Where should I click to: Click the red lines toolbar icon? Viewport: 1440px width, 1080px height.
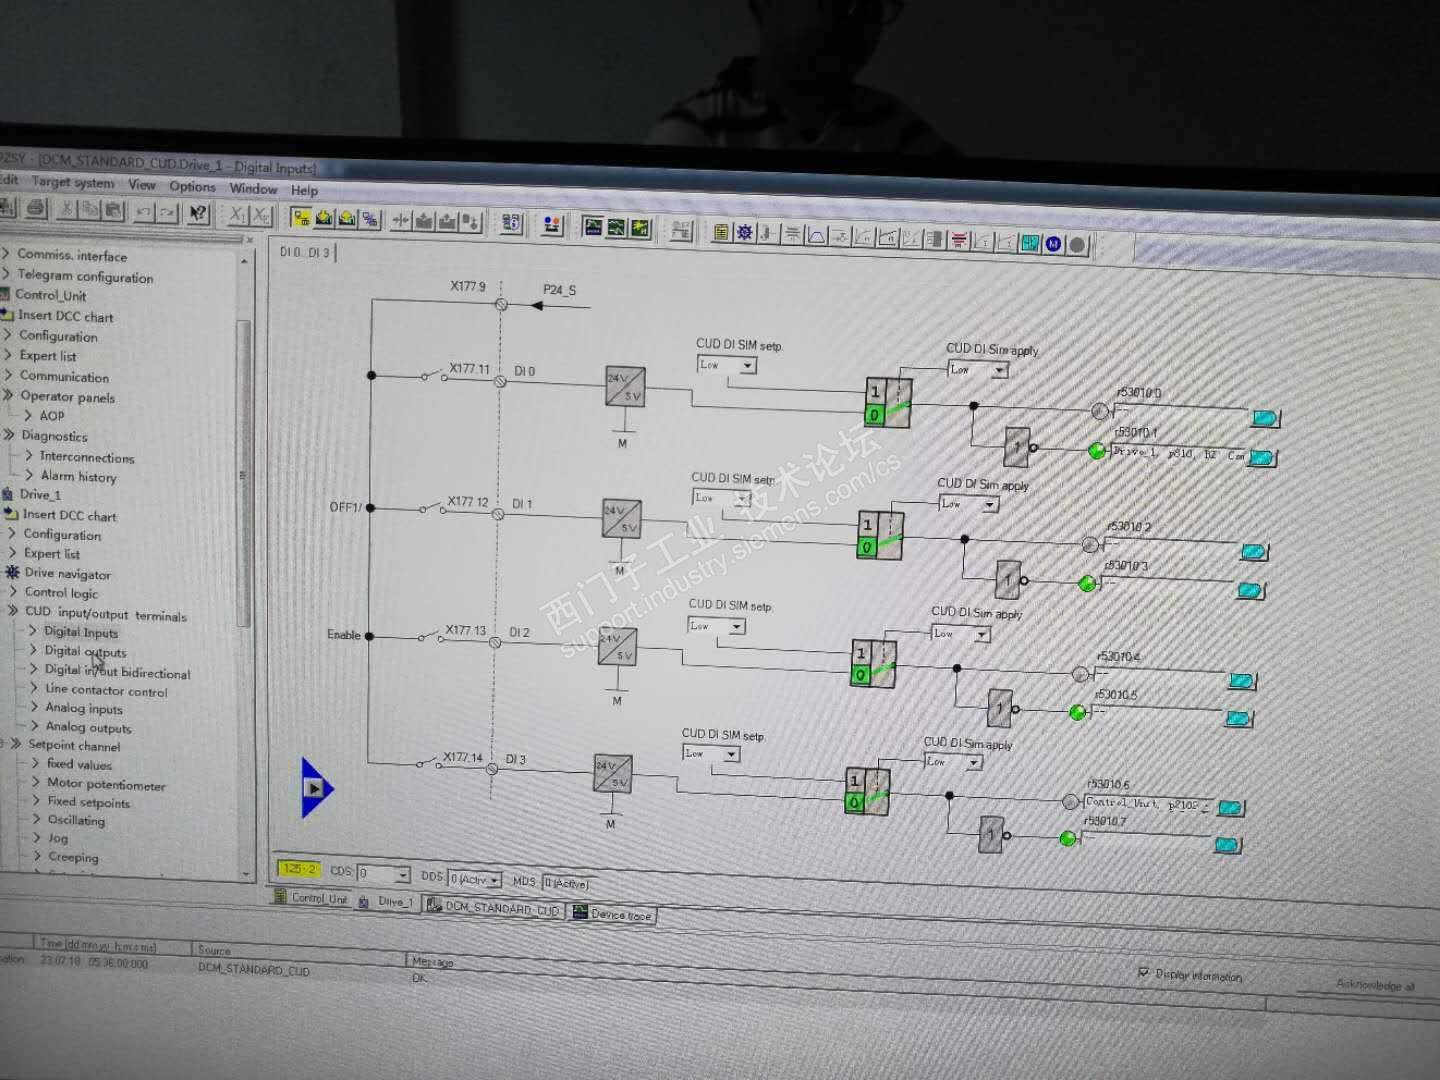tap(958, 240)
